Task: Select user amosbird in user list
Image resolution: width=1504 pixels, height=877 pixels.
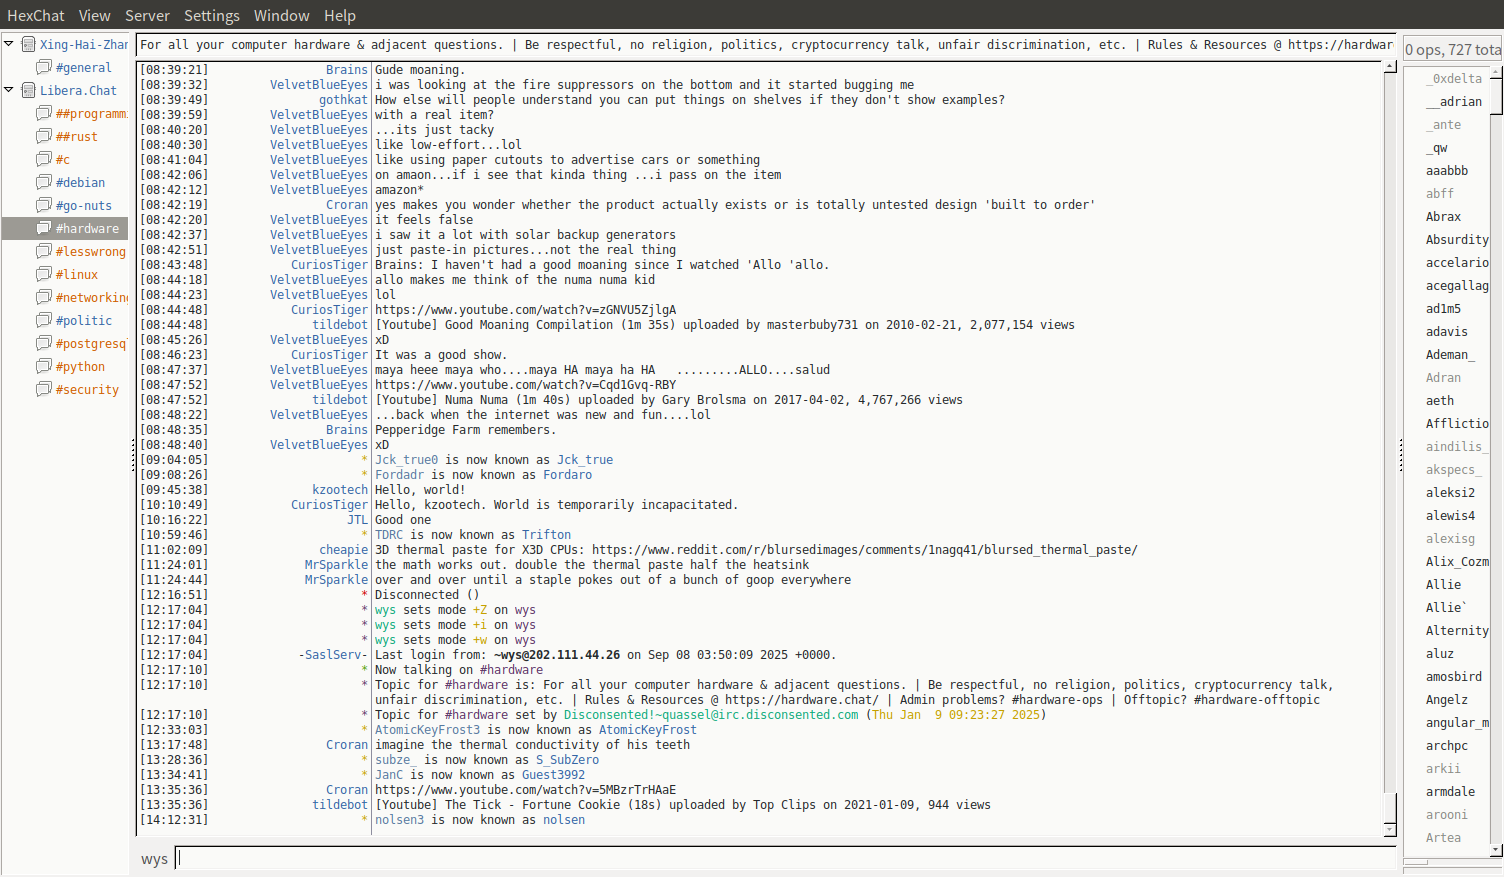Action: pyautogui.click(x=1454, y=676)
